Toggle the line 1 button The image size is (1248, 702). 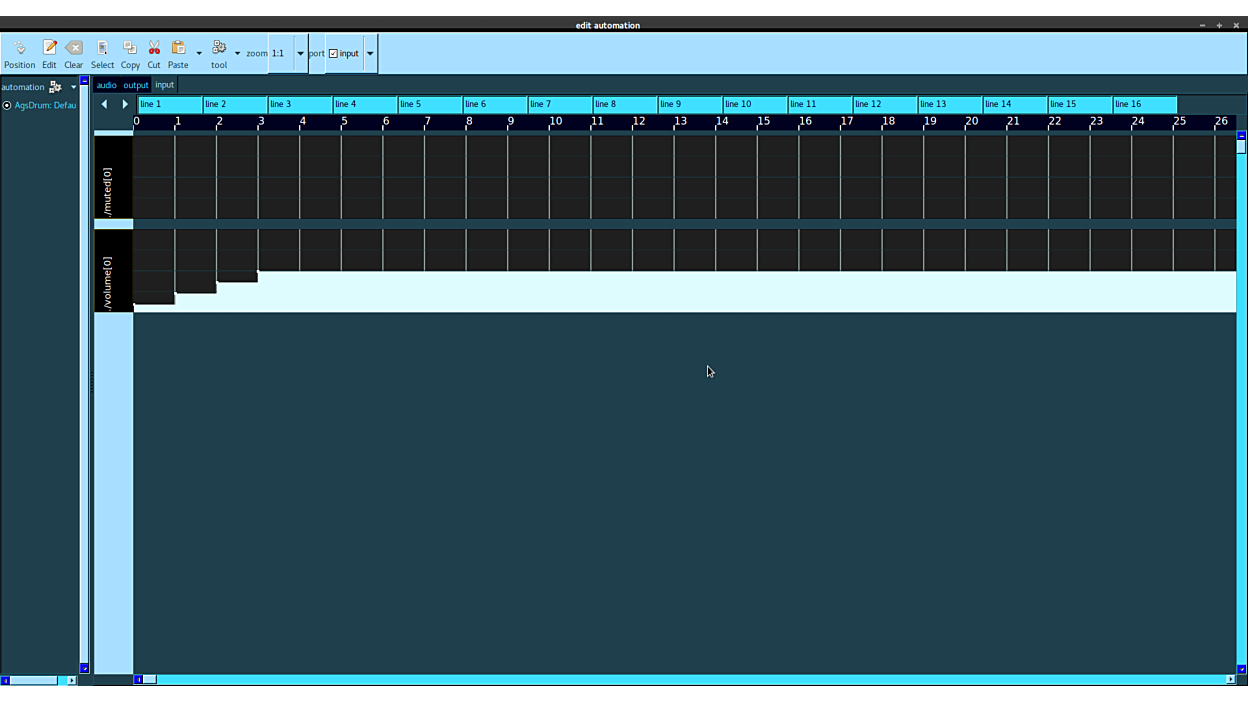(169, 104)
